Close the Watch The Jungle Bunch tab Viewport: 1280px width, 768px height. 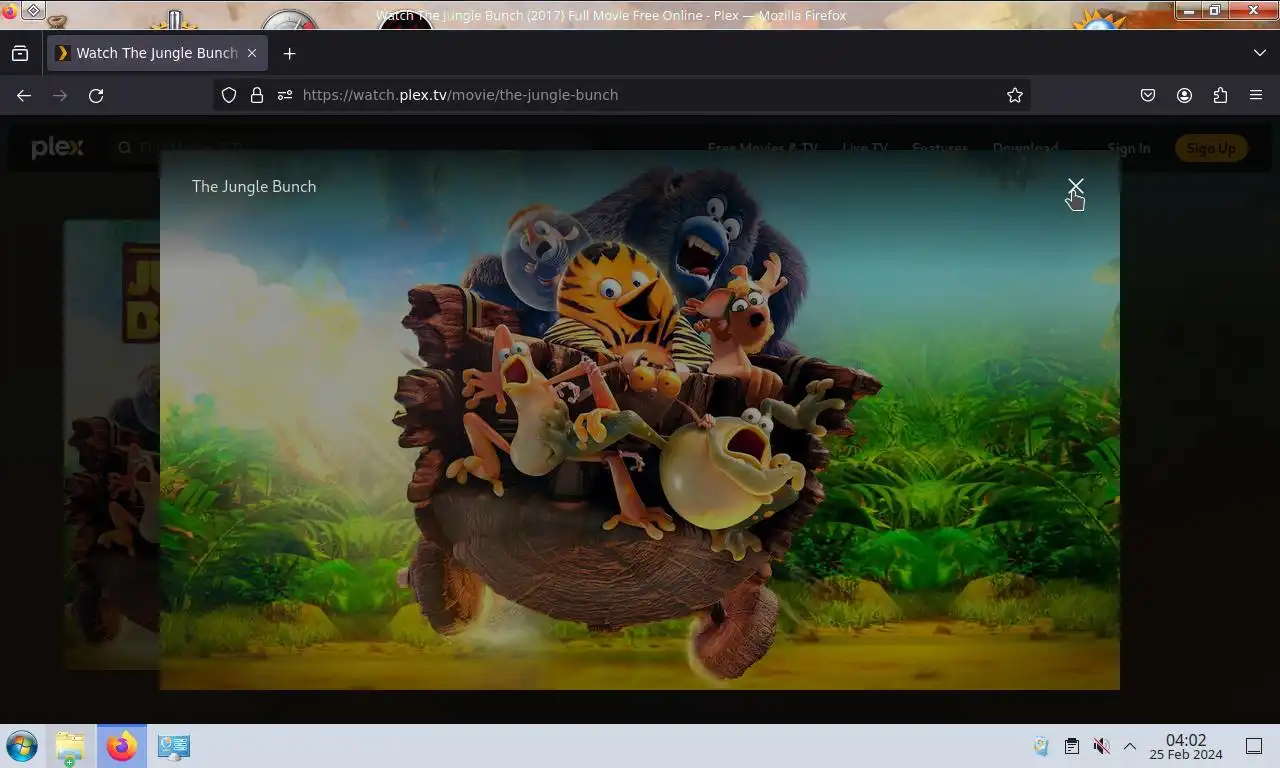tap(252, 53)
